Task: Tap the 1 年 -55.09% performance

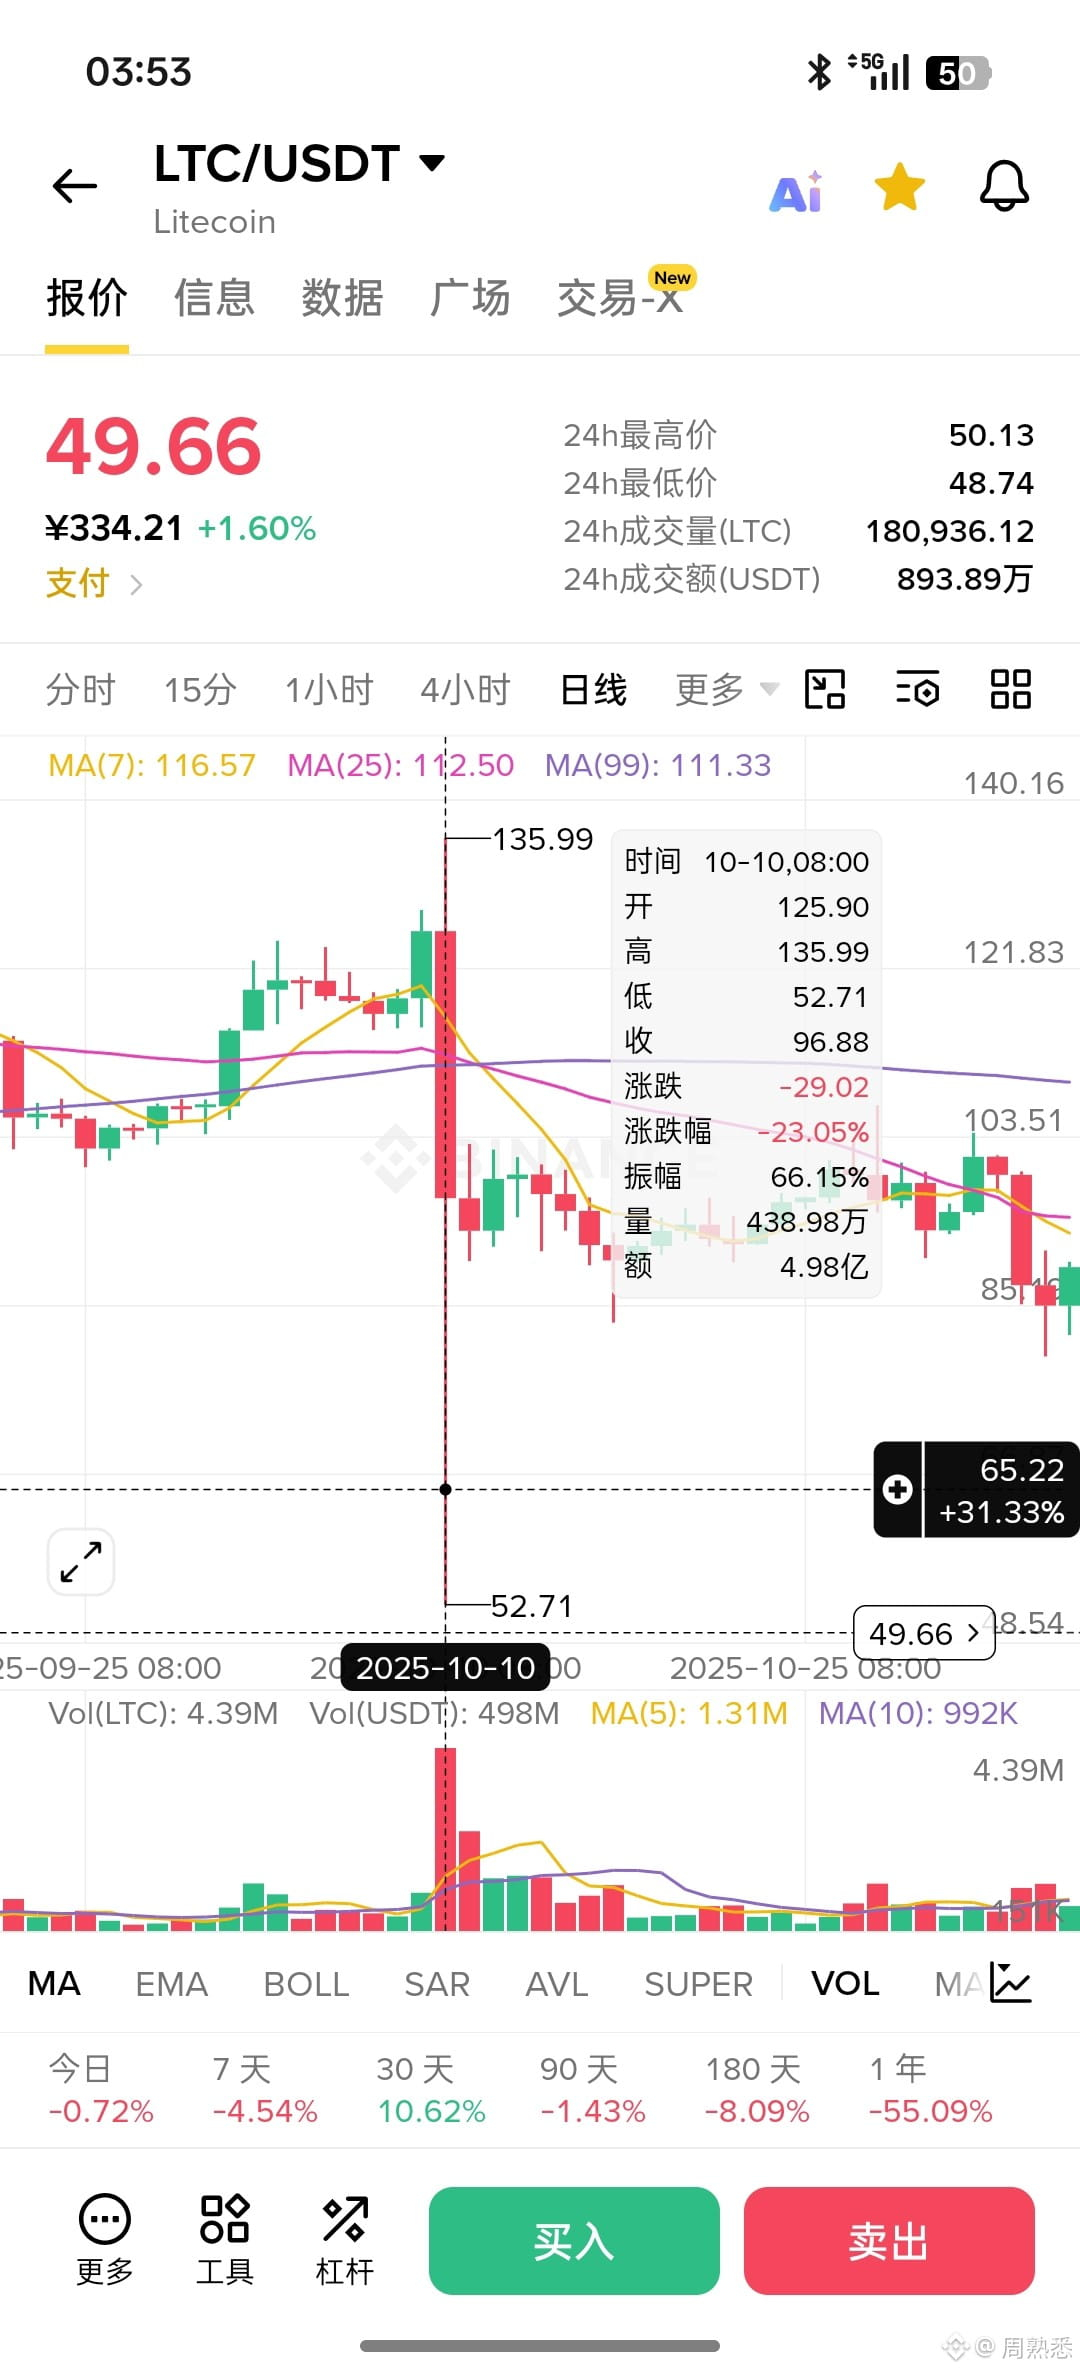Action: pos(931,2089)
